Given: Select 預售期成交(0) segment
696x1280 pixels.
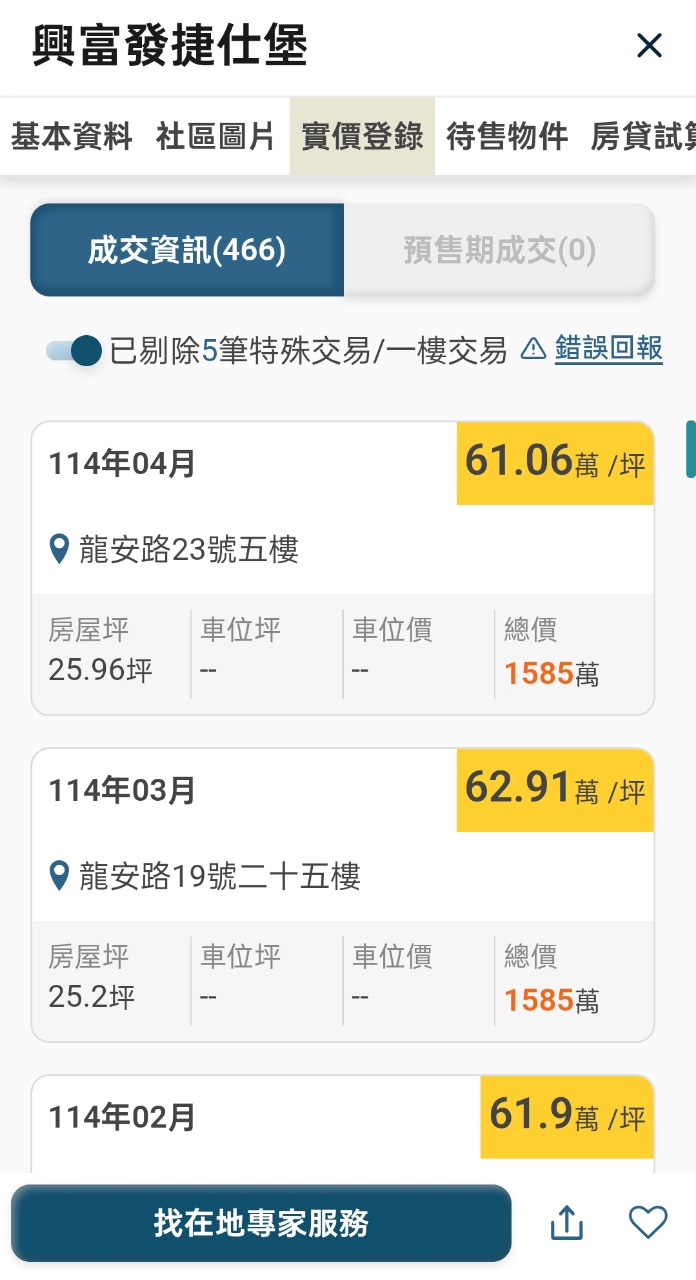Looking at the screenshot, I should click(x=499, y=251).
